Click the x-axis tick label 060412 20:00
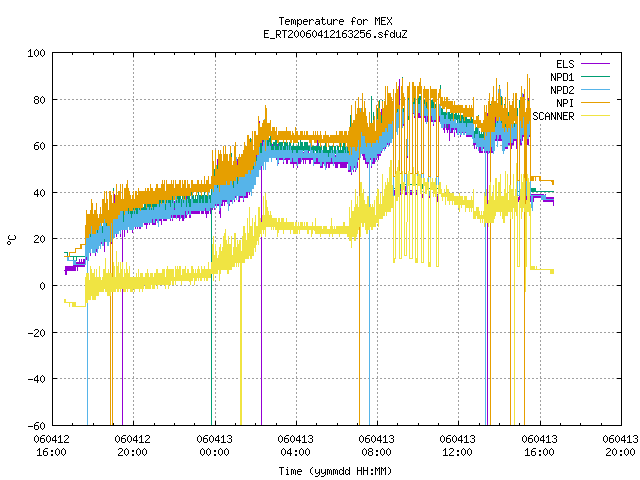The width and height of the screenshot is (640, 480). click(133, 446)
